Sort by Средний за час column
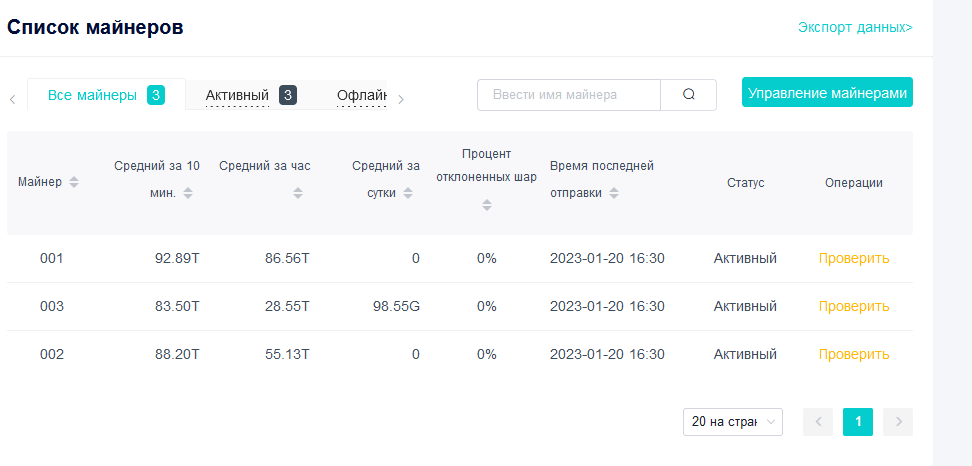This screenshot has height=466, width=972. coord(298,193)
